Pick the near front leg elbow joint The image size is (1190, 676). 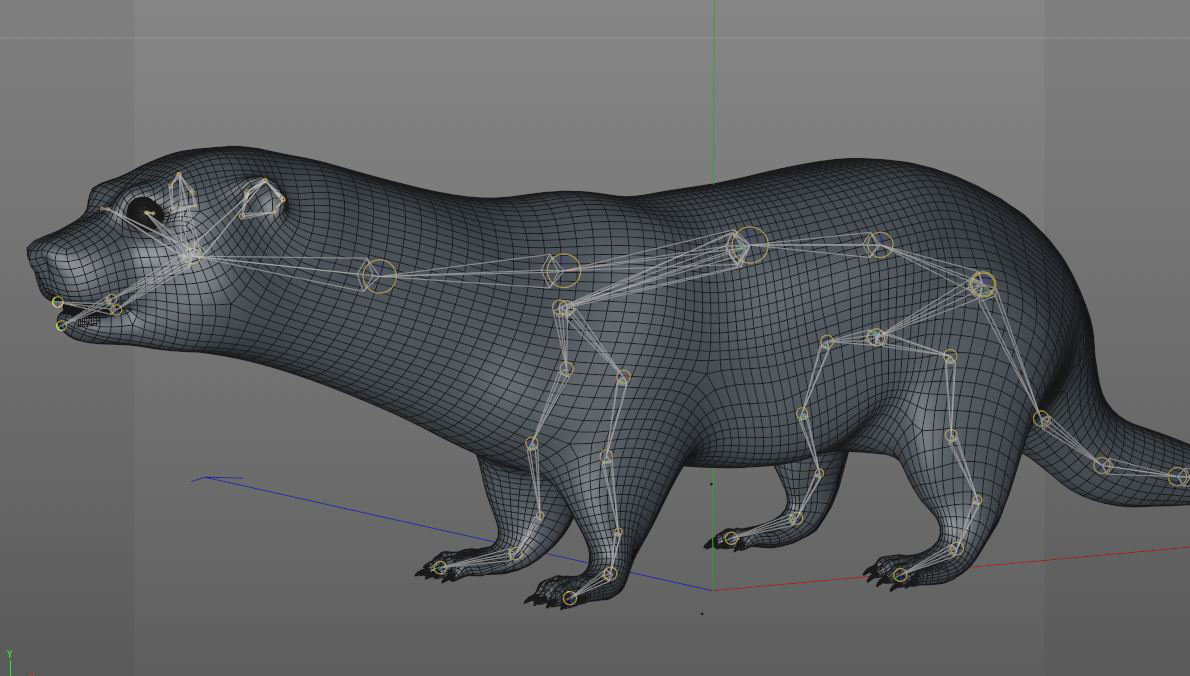click(x=623, y=377)
